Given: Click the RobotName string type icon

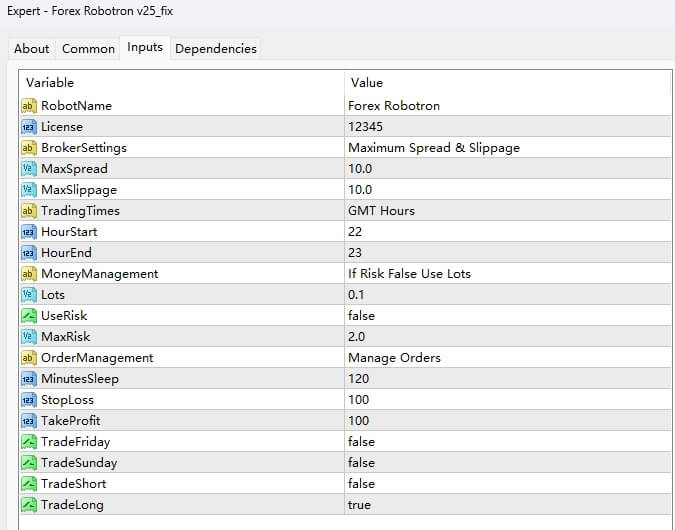Looking at the screenshot, I should (x=28, y=105).
